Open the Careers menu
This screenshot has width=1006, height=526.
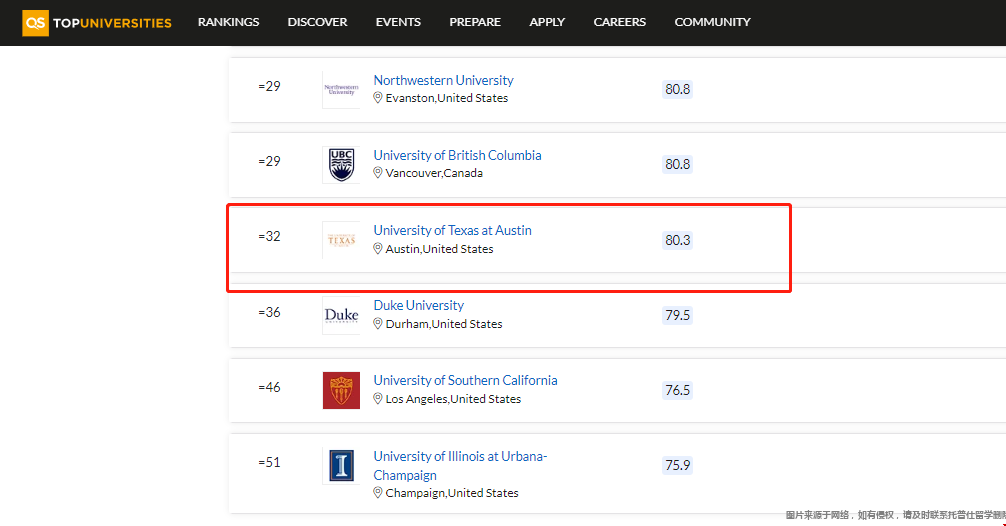pos(619,22)
